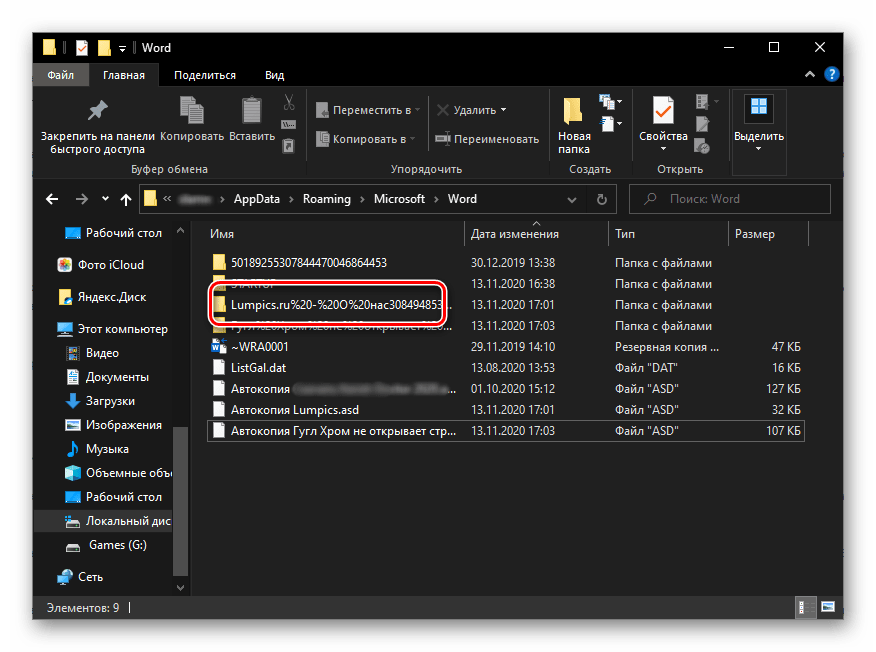Click the Copy path icon in the ribbon
Image resolution: width=876 pixels, height=652 pixels.
(x=289, y=124)
